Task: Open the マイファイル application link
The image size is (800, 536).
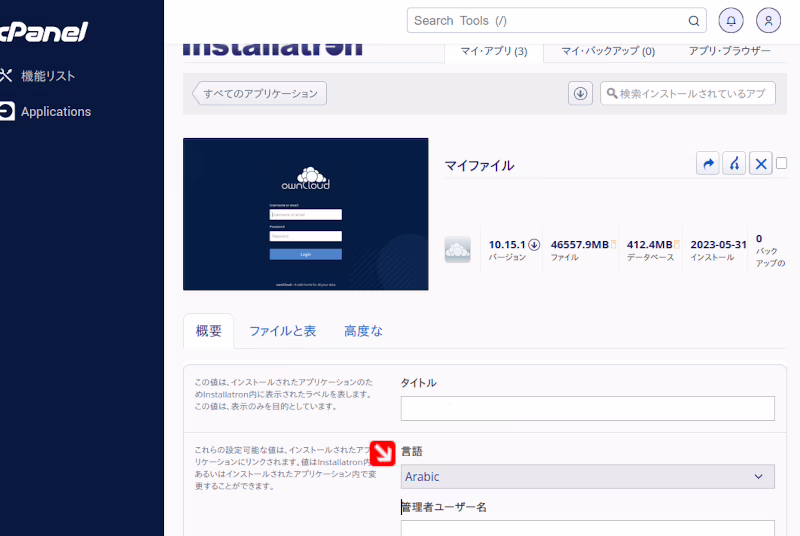Action: click(x=479, y=166)
